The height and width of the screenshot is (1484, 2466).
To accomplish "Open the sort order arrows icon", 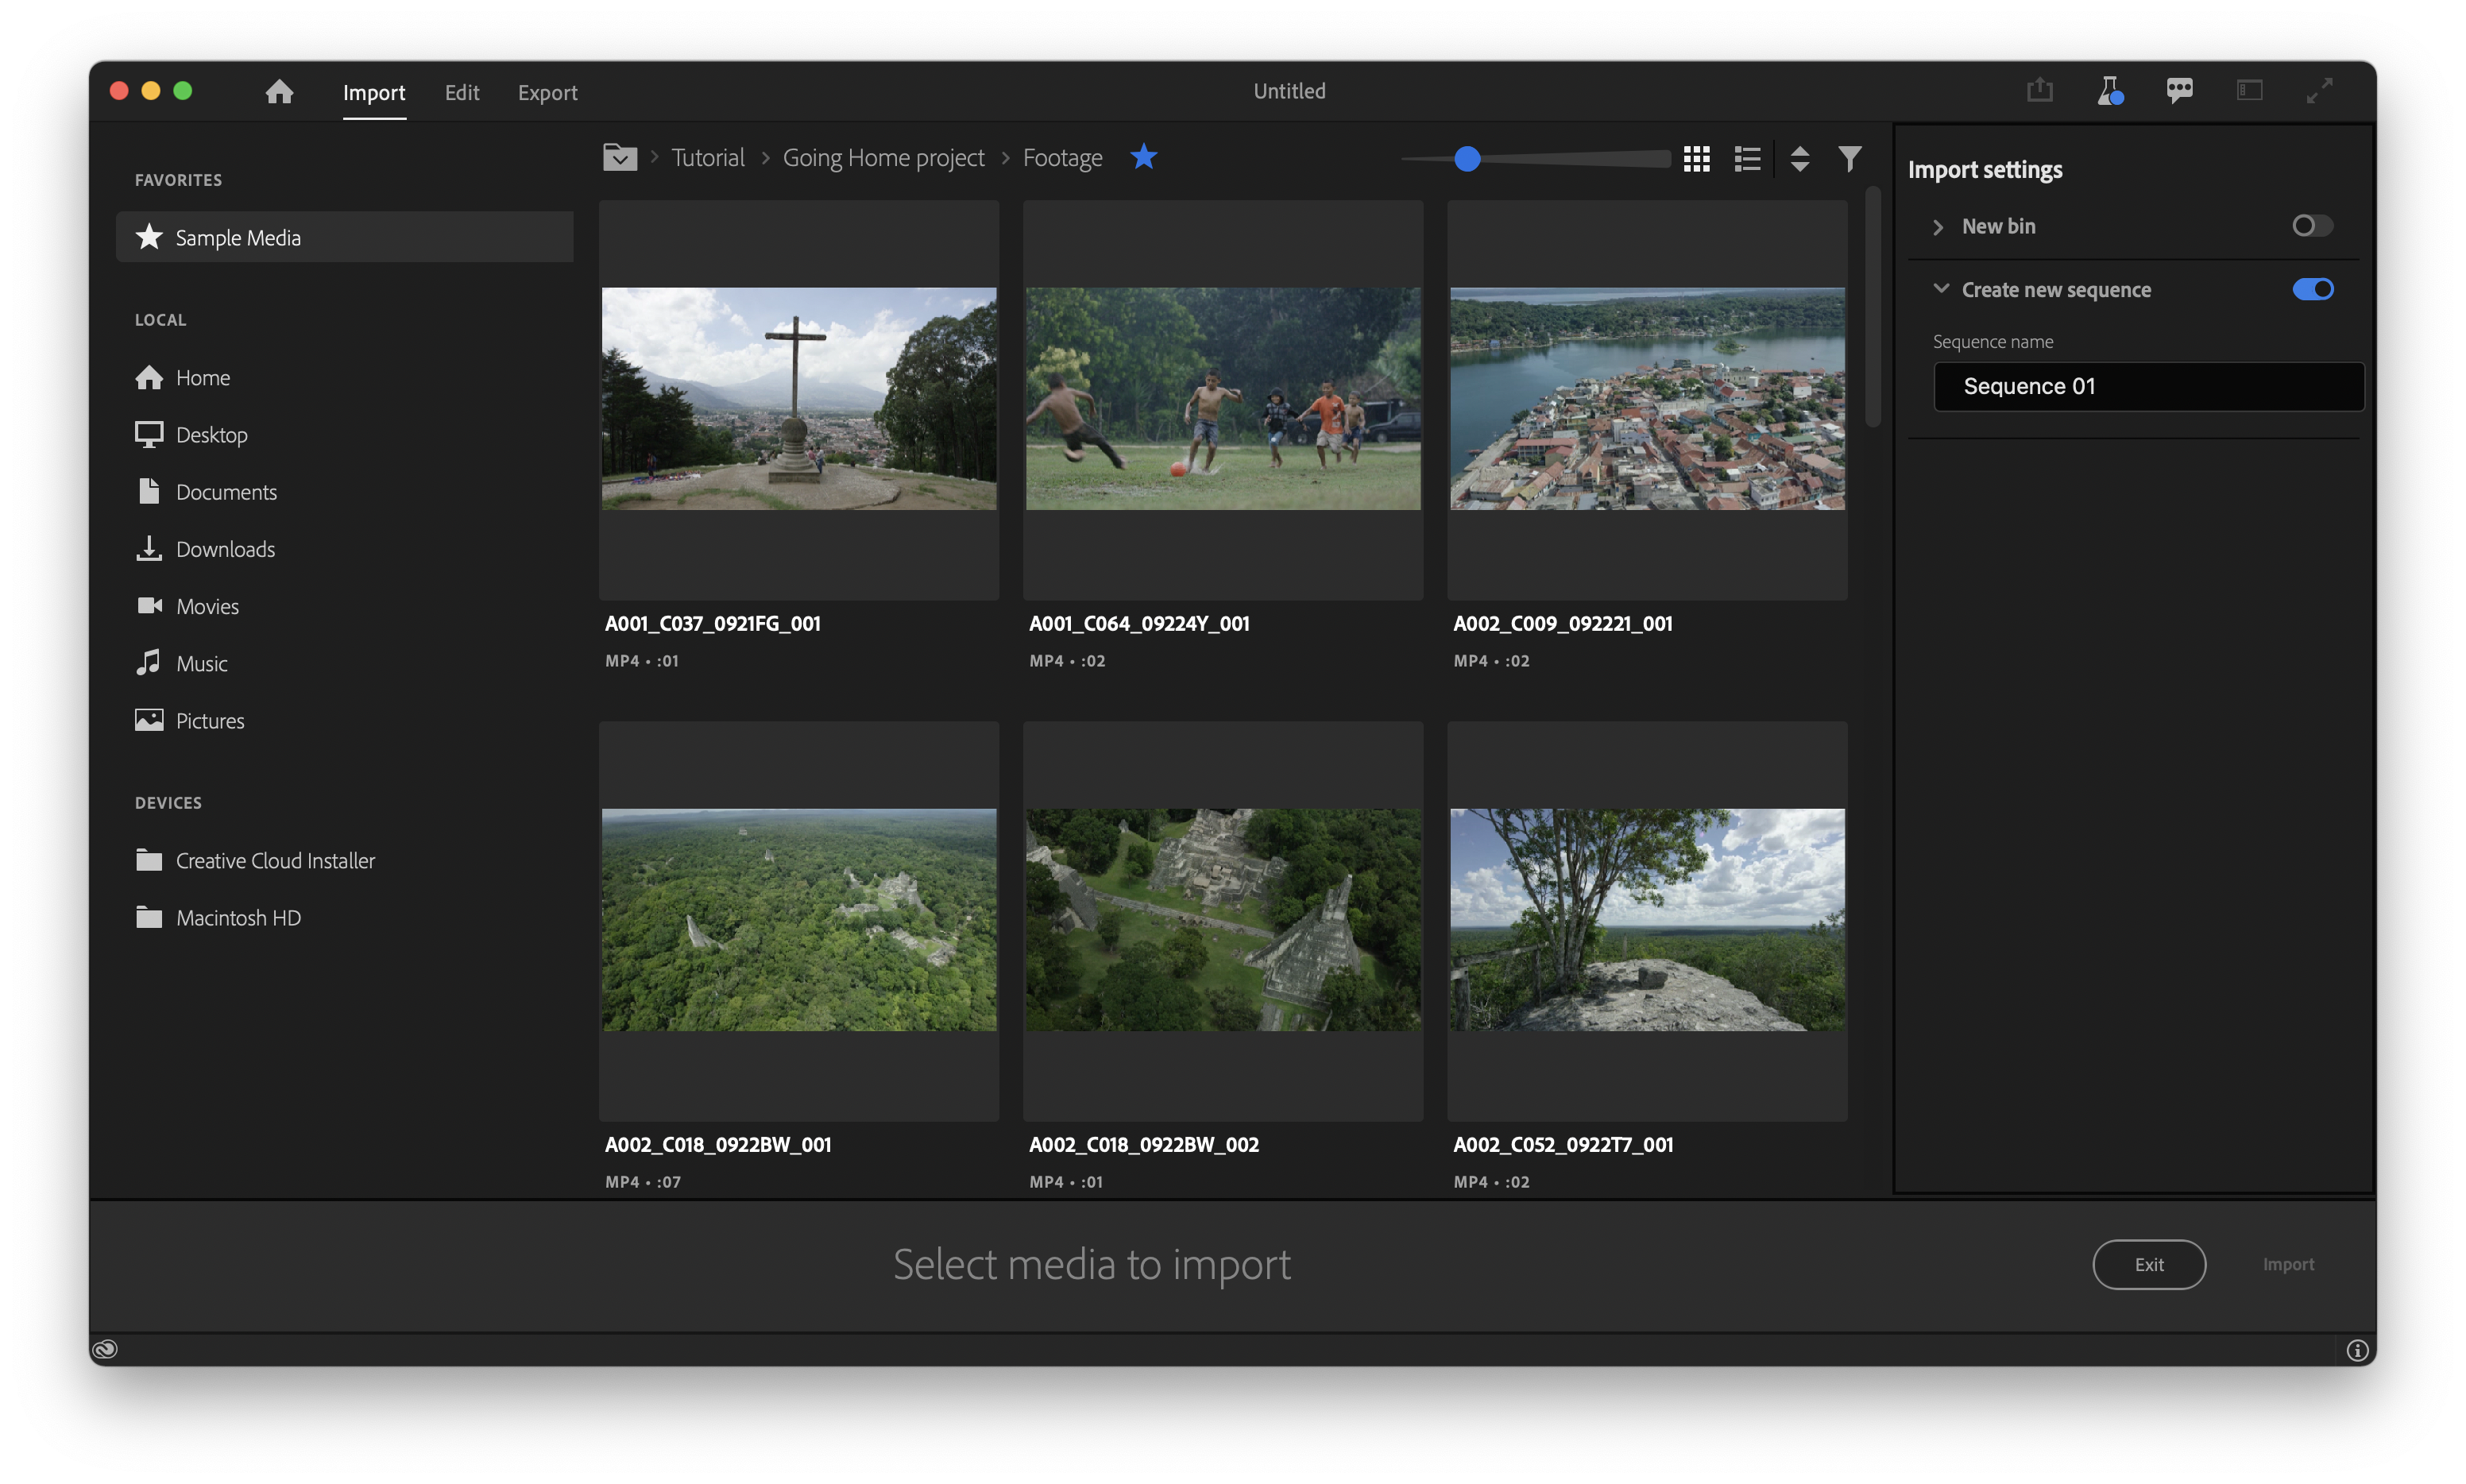I will pos(1799,158).
